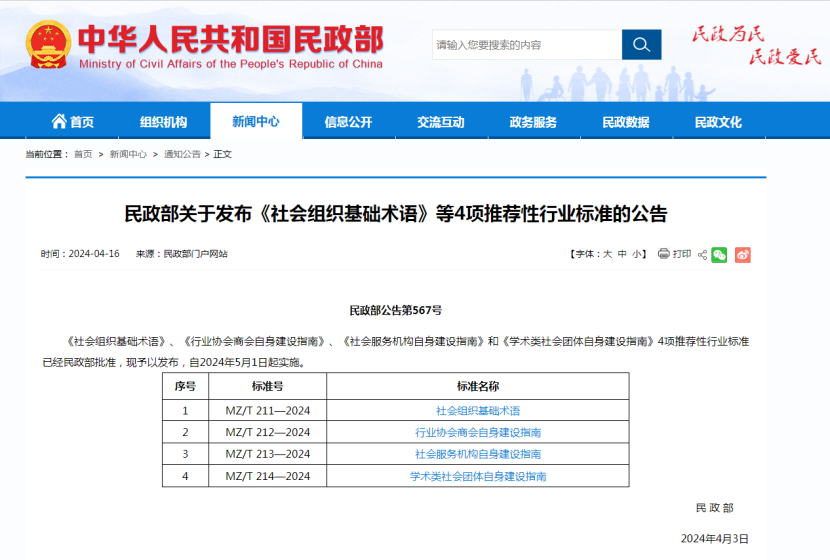Go to 新闻中心 in breadcrumb
Image resolution: width=830 pixels, height=560 pixels.
pyautogui.click(x=128, y=154)
